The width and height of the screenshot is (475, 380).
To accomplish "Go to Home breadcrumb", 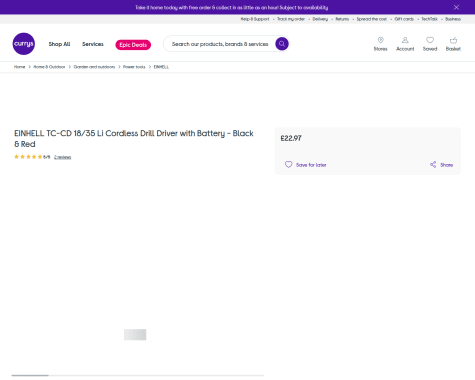I will [x=19, y=67].
